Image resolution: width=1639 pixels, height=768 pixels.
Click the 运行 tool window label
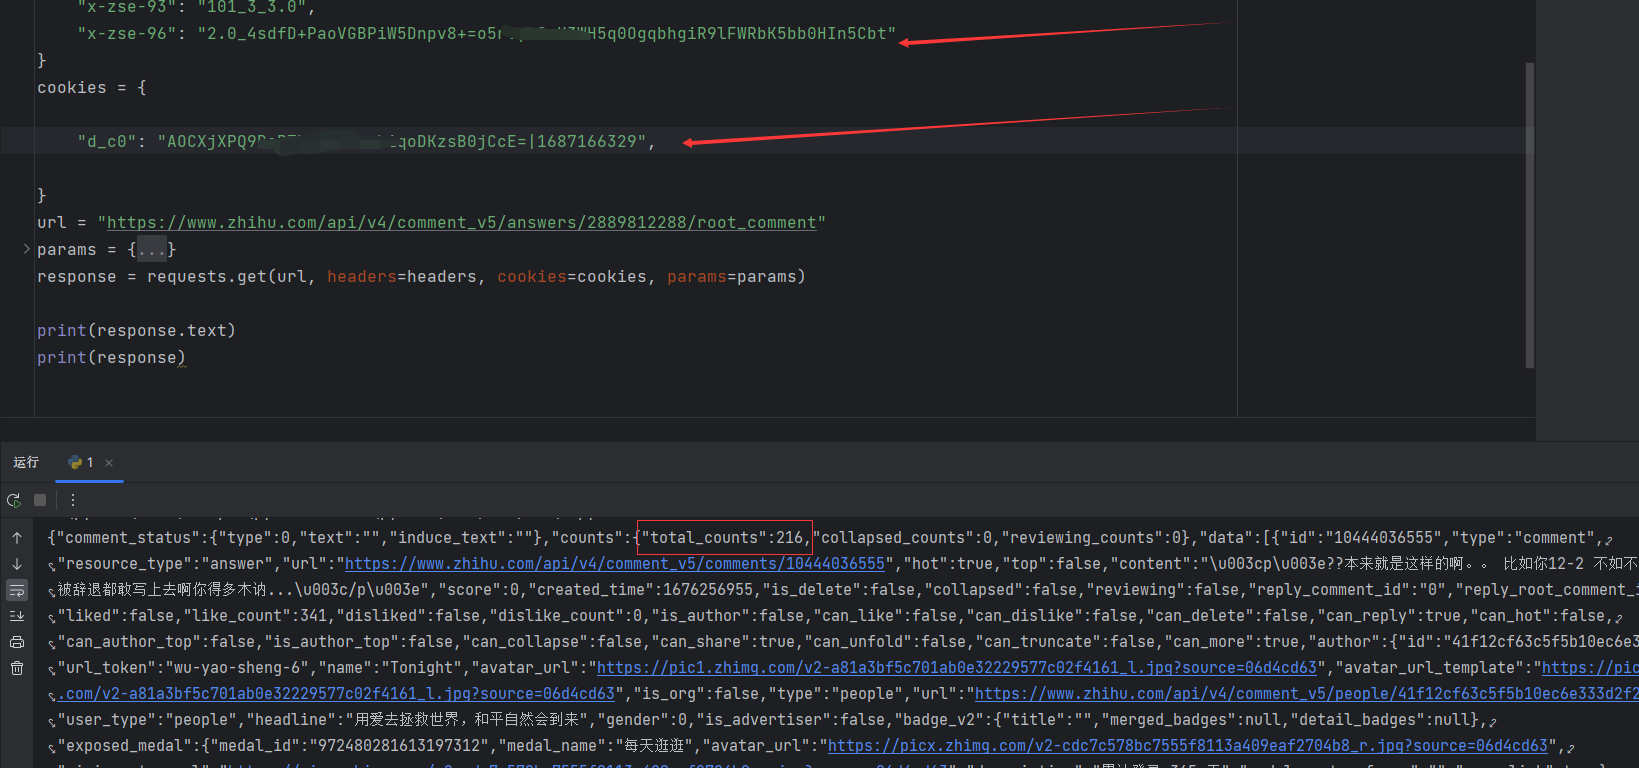click(x=26, y=462)
